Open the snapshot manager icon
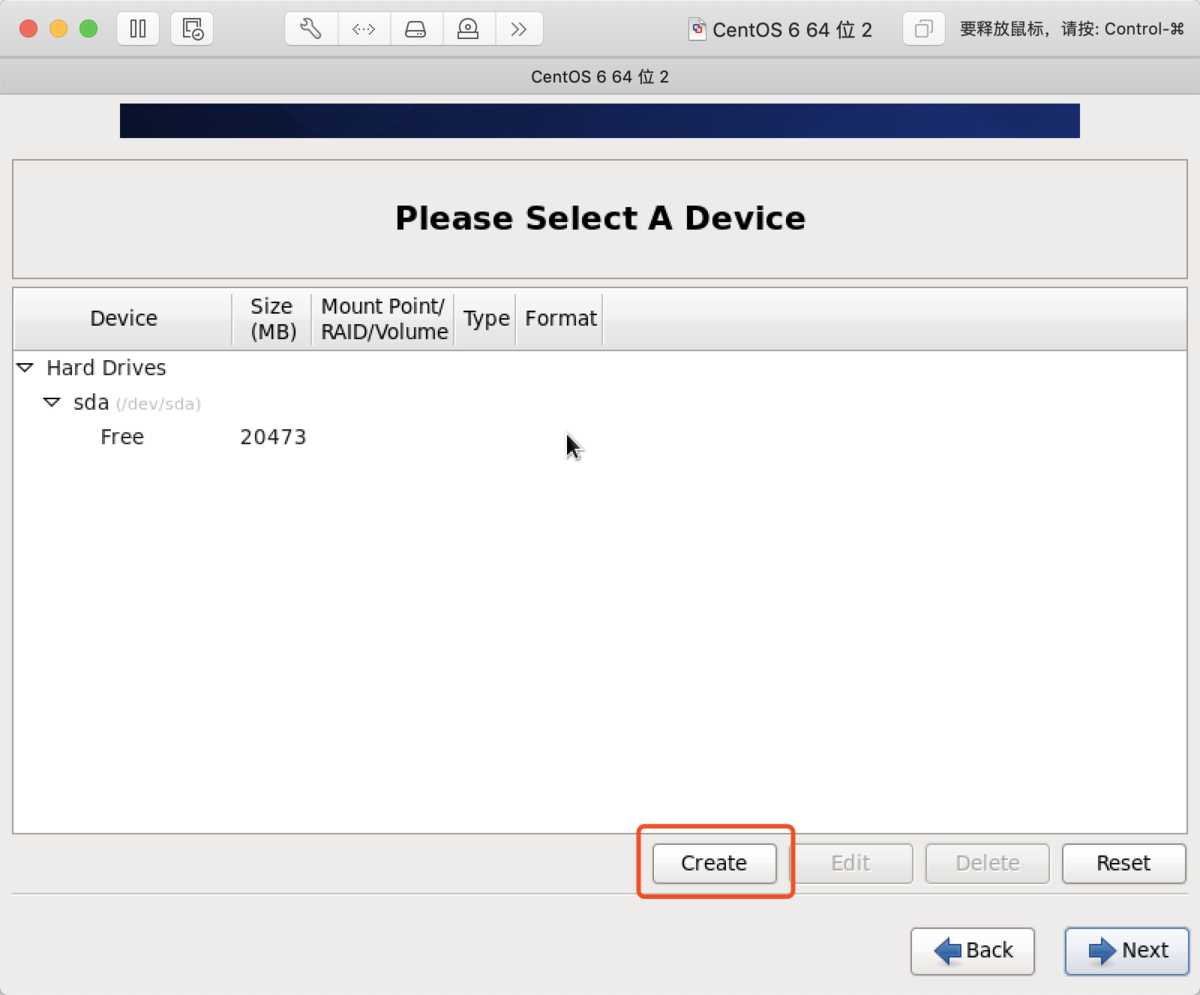 coord(192,29)
